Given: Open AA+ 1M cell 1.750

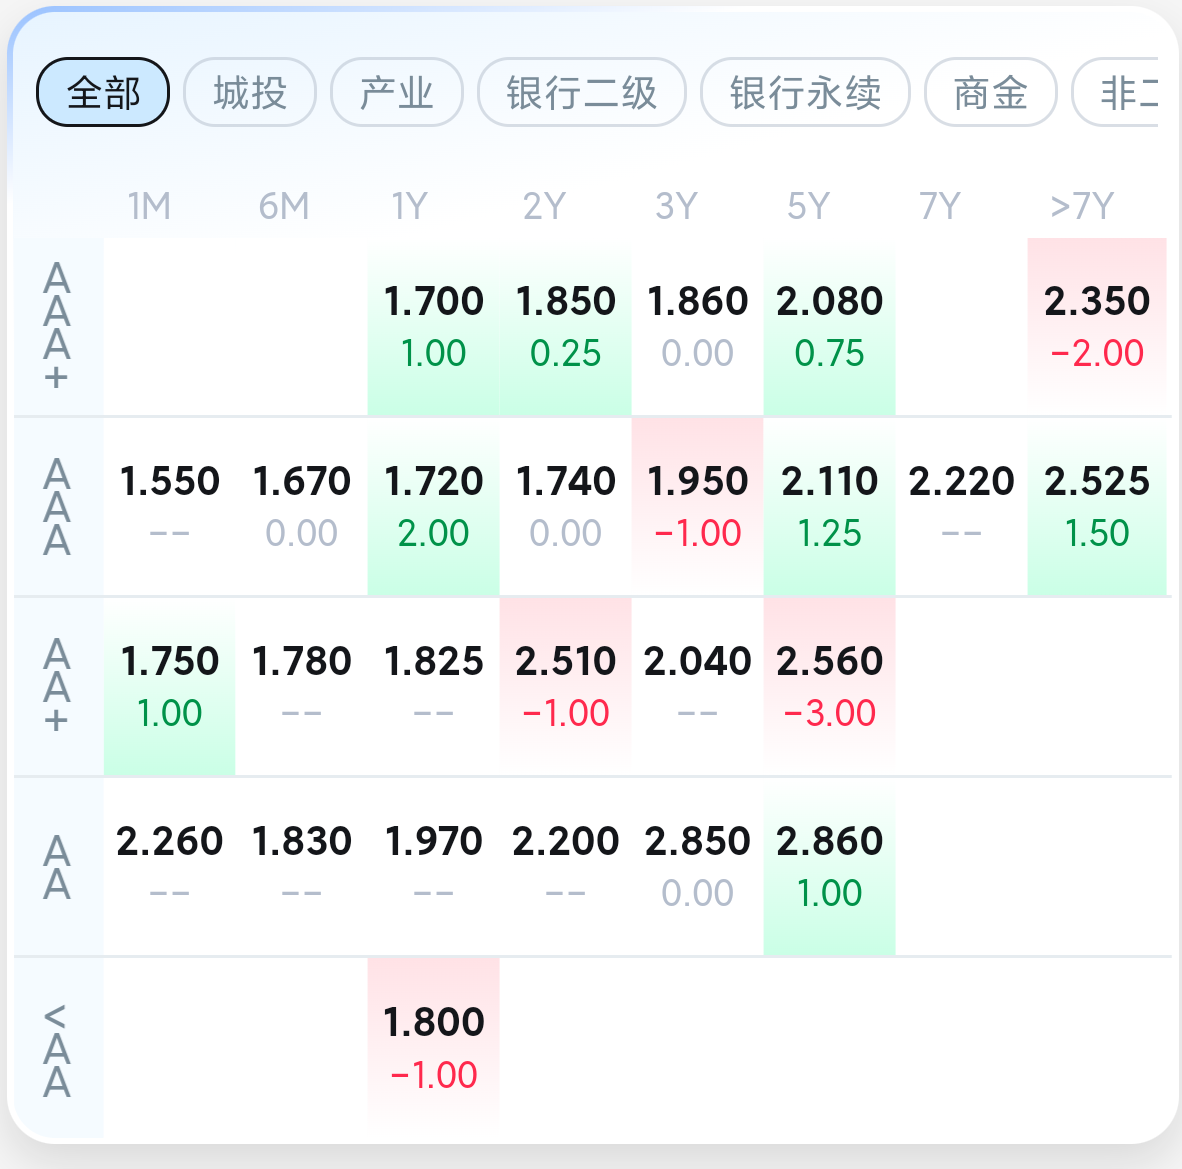Looking at the screenshot, I should [169, 686].
